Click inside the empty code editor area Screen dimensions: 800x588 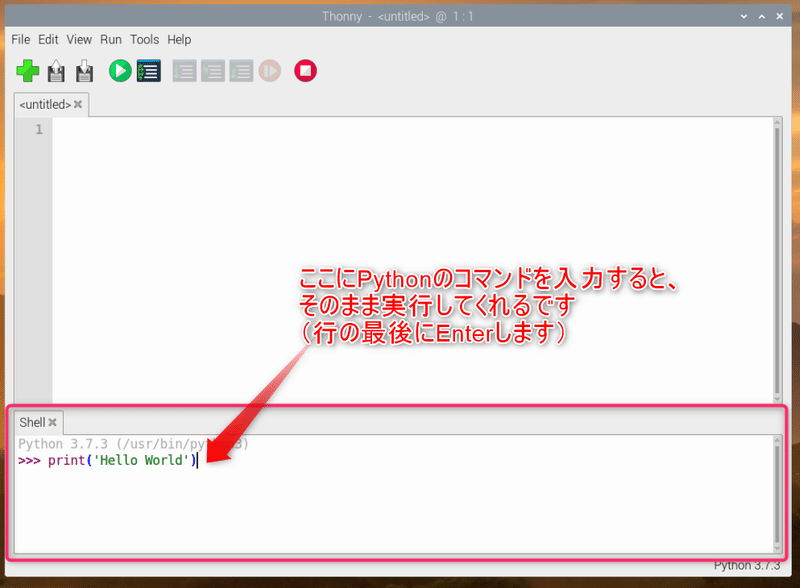[412, 260]
